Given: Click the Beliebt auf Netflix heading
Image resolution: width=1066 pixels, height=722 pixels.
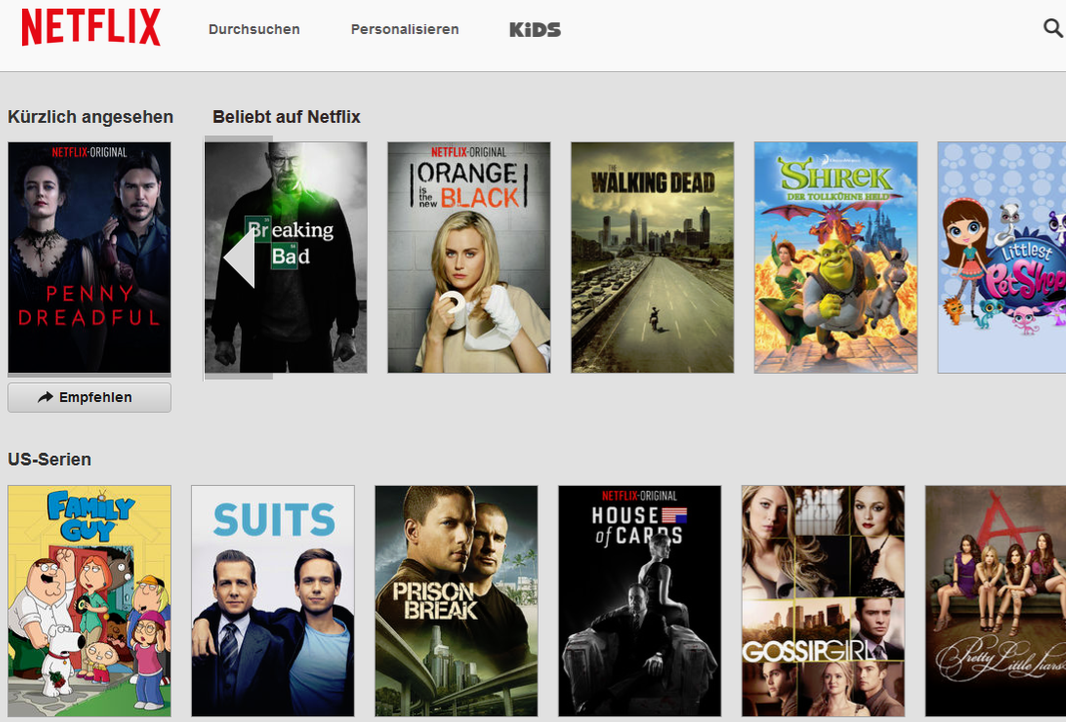Looking at the screenshot, I should 286,117.
